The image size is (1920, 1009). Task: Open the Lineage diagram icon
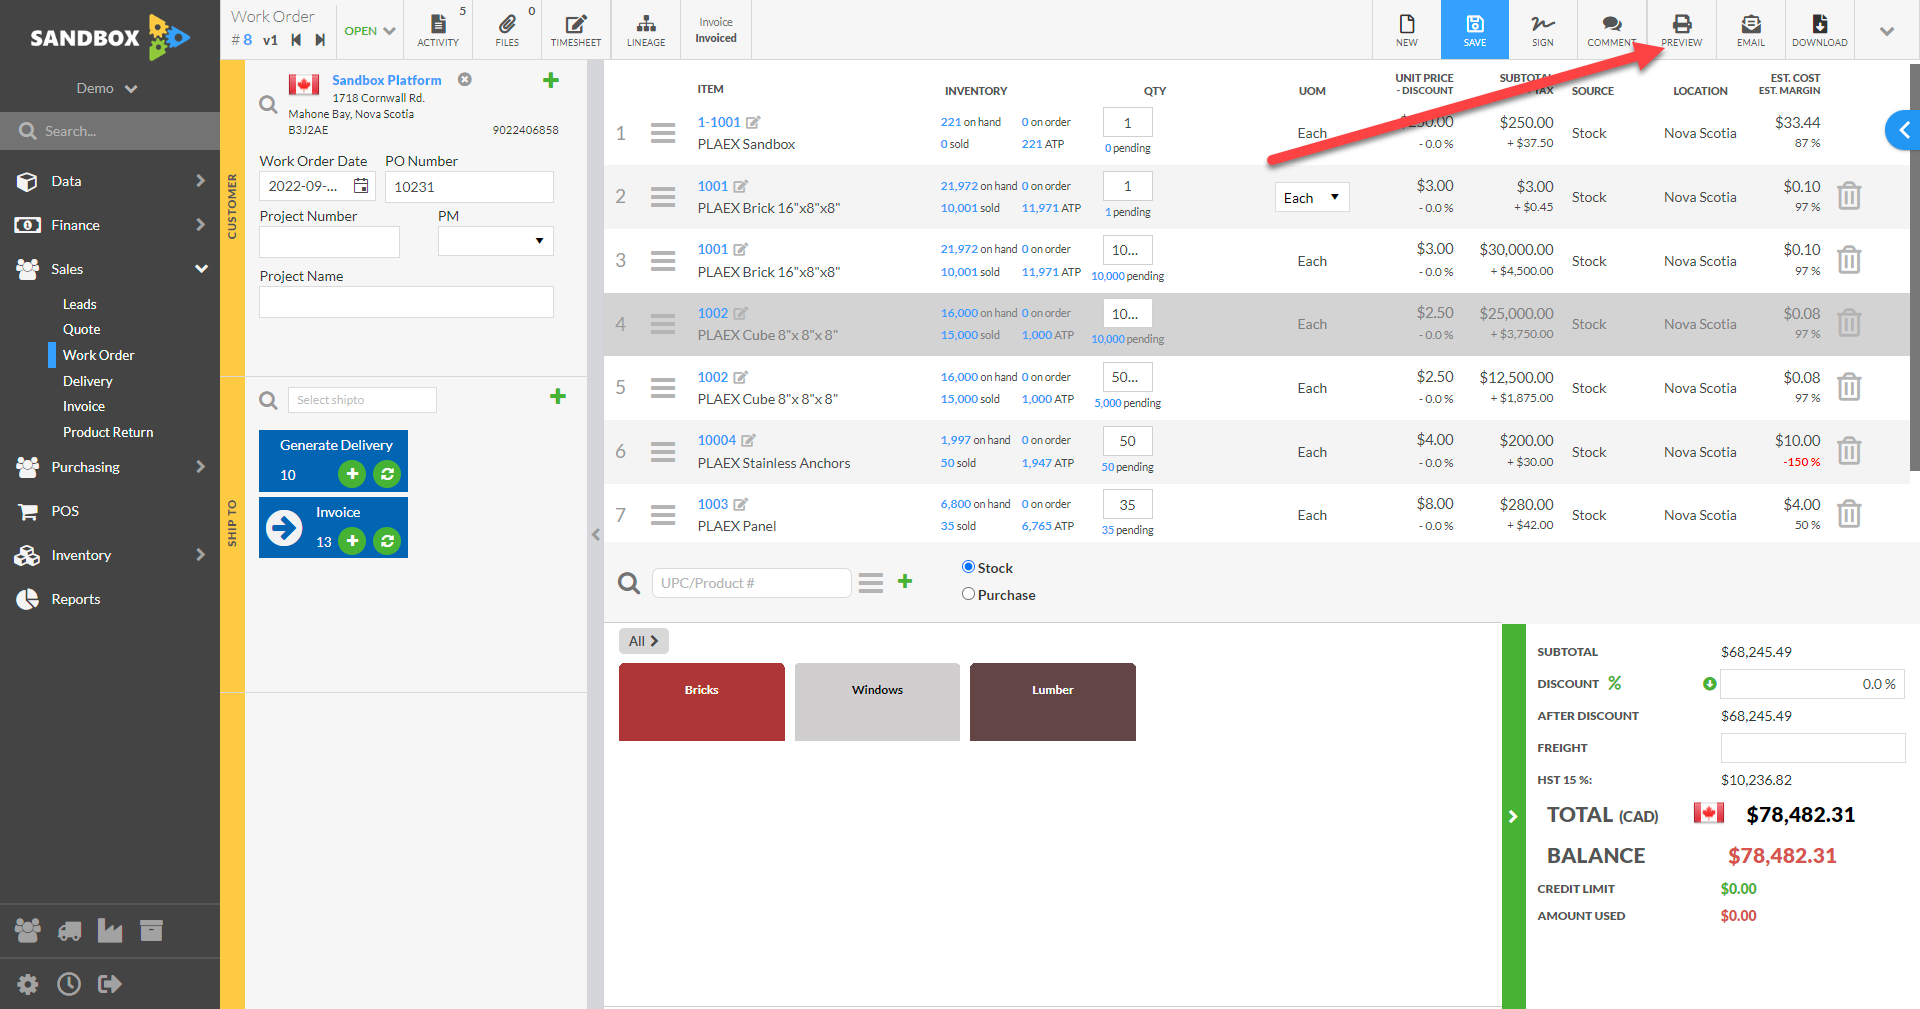(x=646, y=29)
